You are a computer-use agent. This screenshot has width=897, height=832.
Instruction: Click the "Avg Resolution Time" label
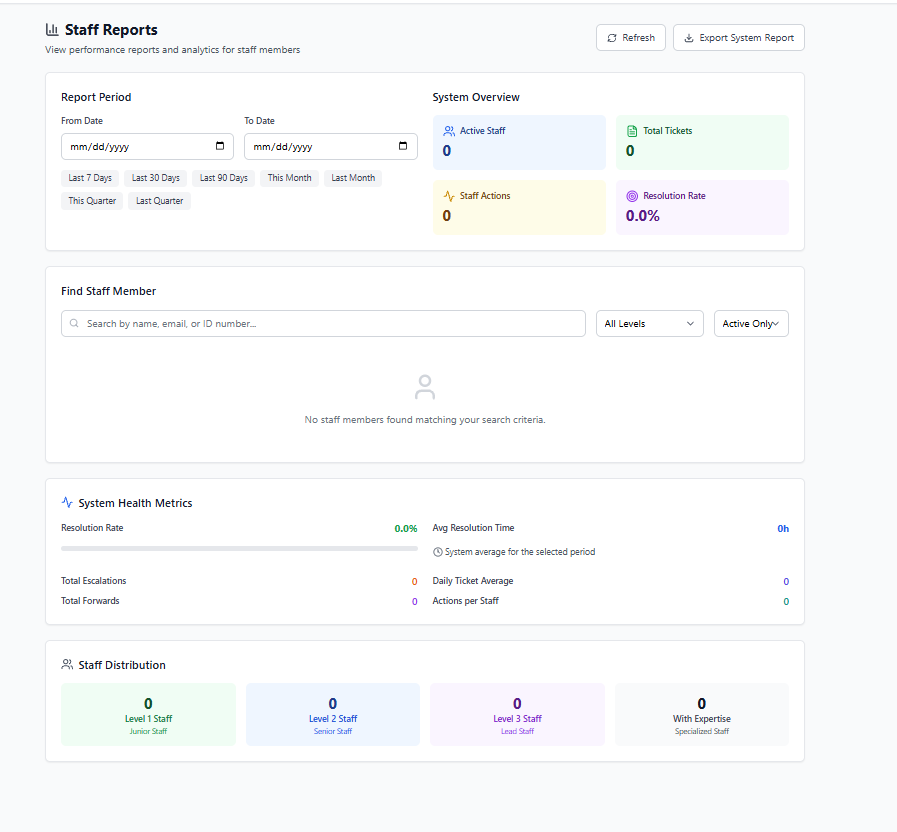point(473,528)
